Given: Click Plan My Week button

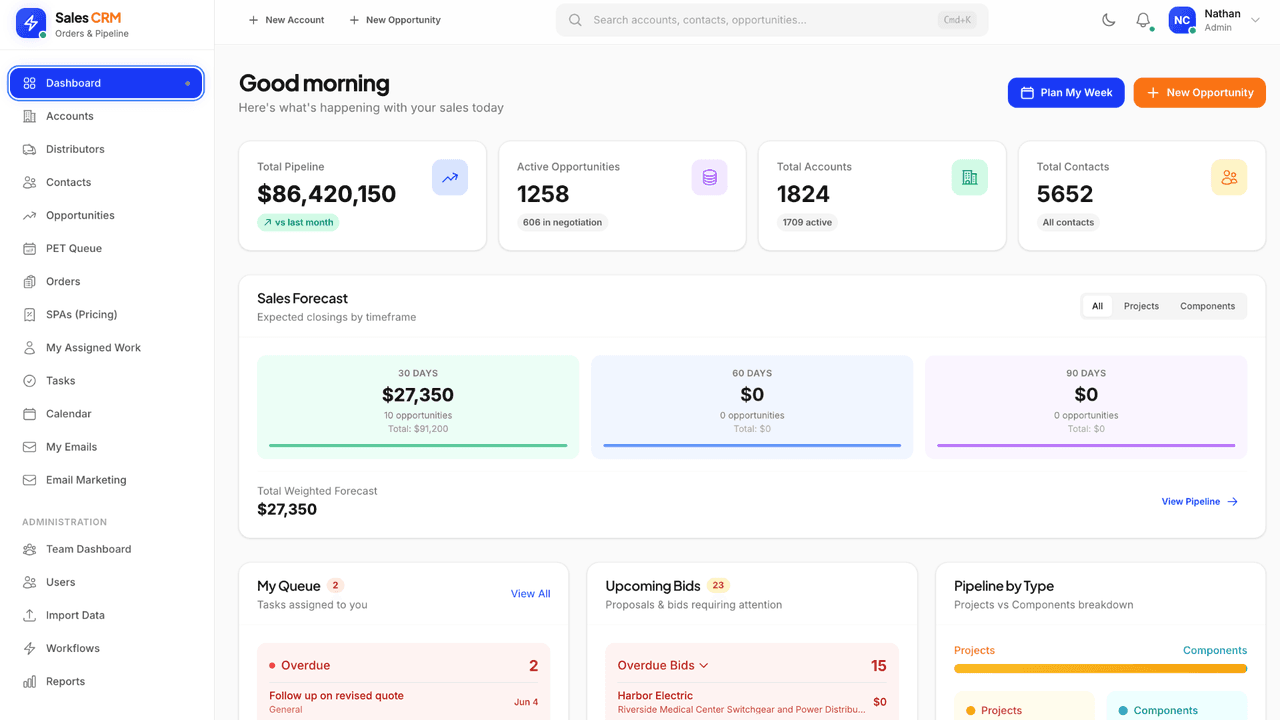Looking at the screenshot, I should tap(1066, 92).
